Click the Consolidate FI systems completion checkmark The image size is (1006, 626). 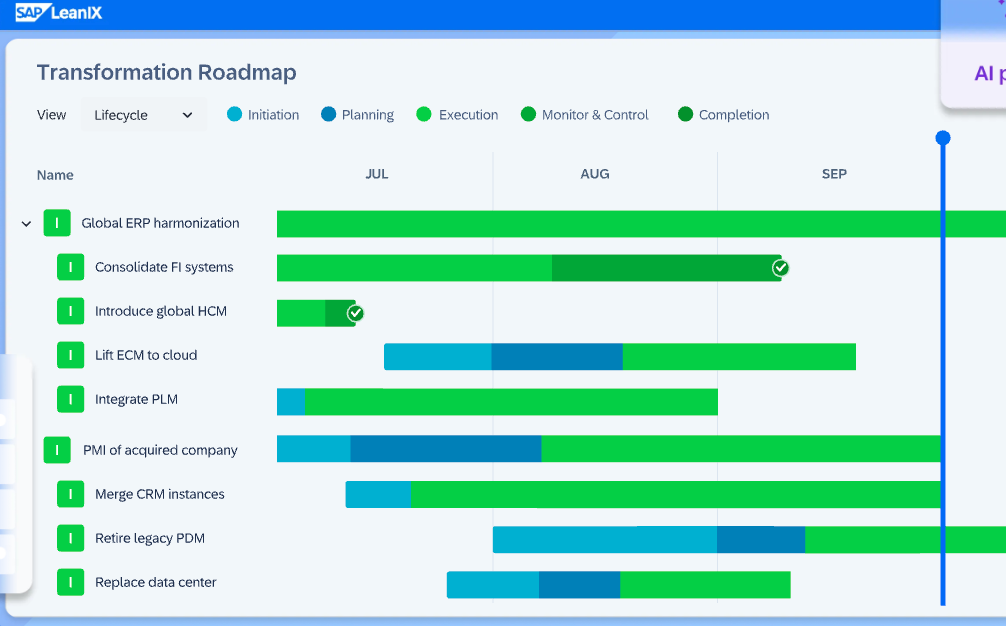780,267
